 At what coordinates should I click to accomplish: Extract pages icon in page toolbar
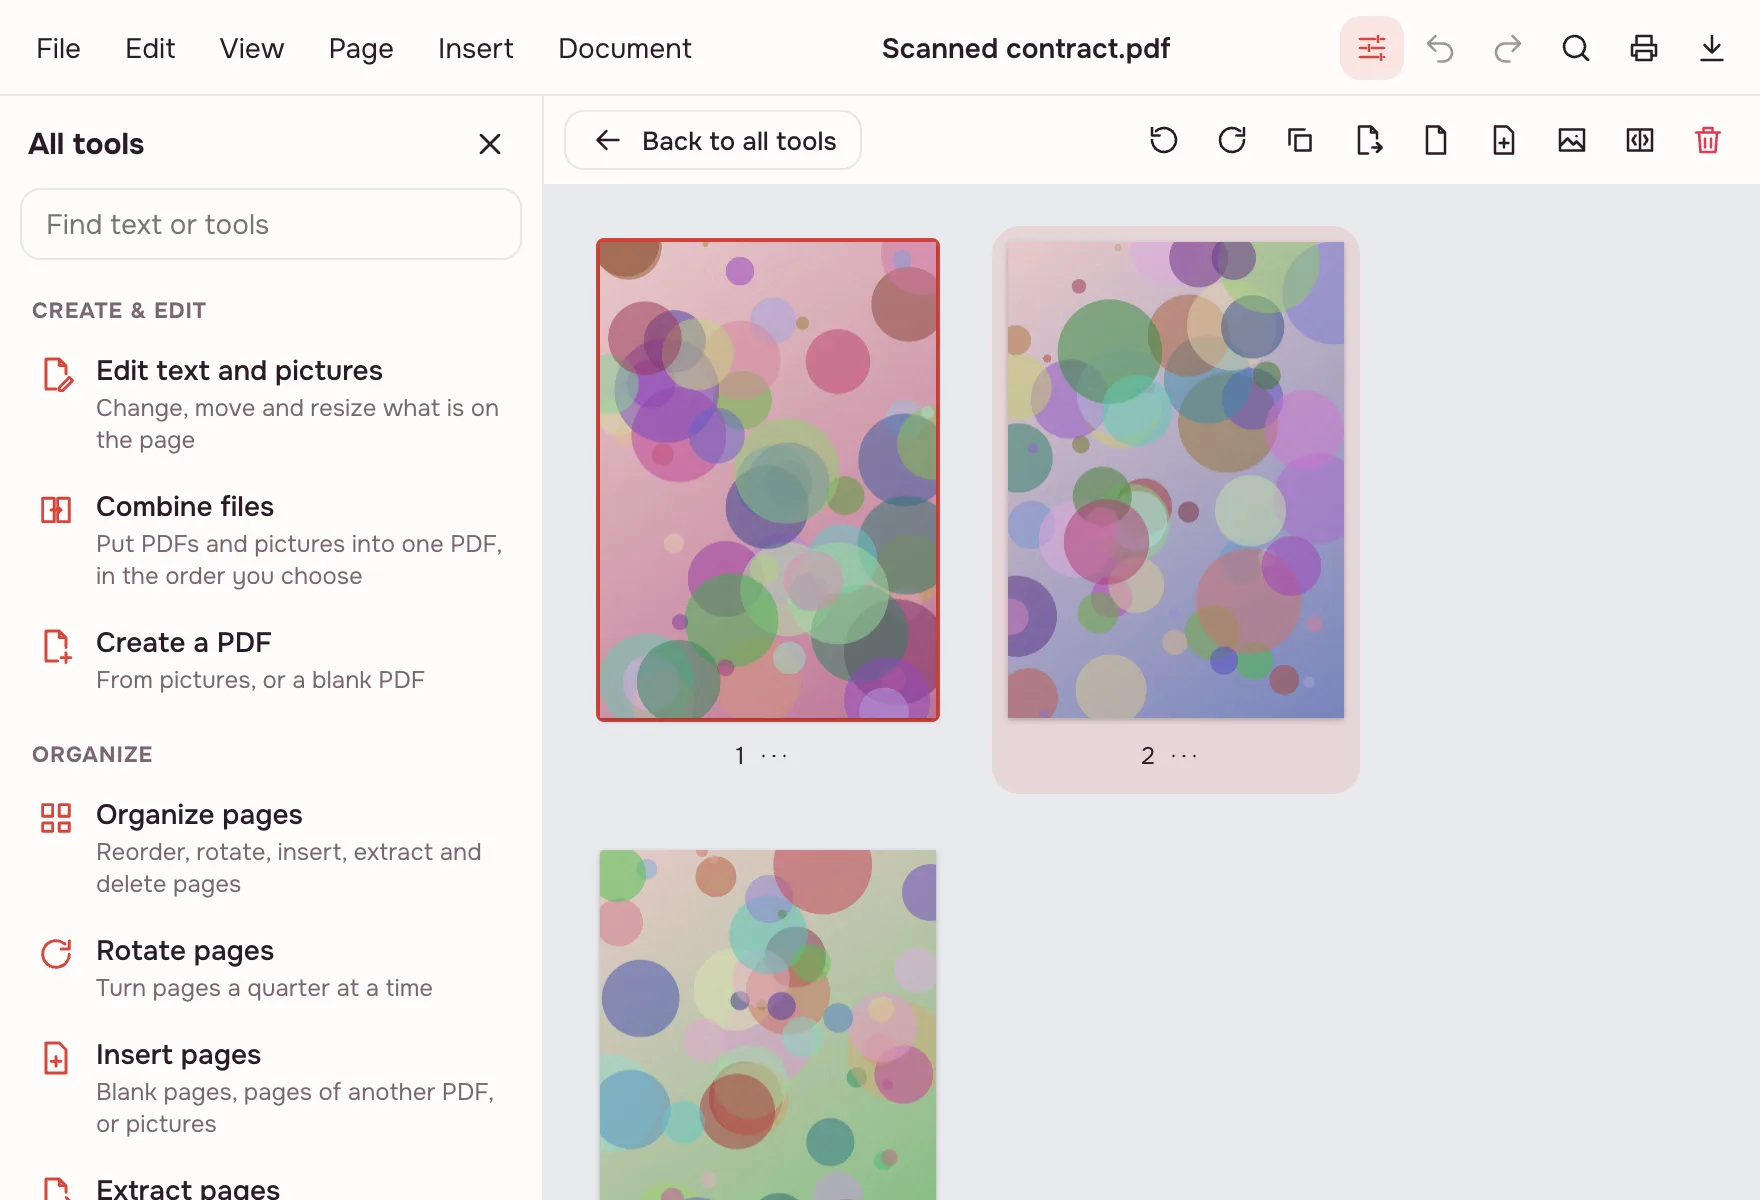(x=1368, y=140)
